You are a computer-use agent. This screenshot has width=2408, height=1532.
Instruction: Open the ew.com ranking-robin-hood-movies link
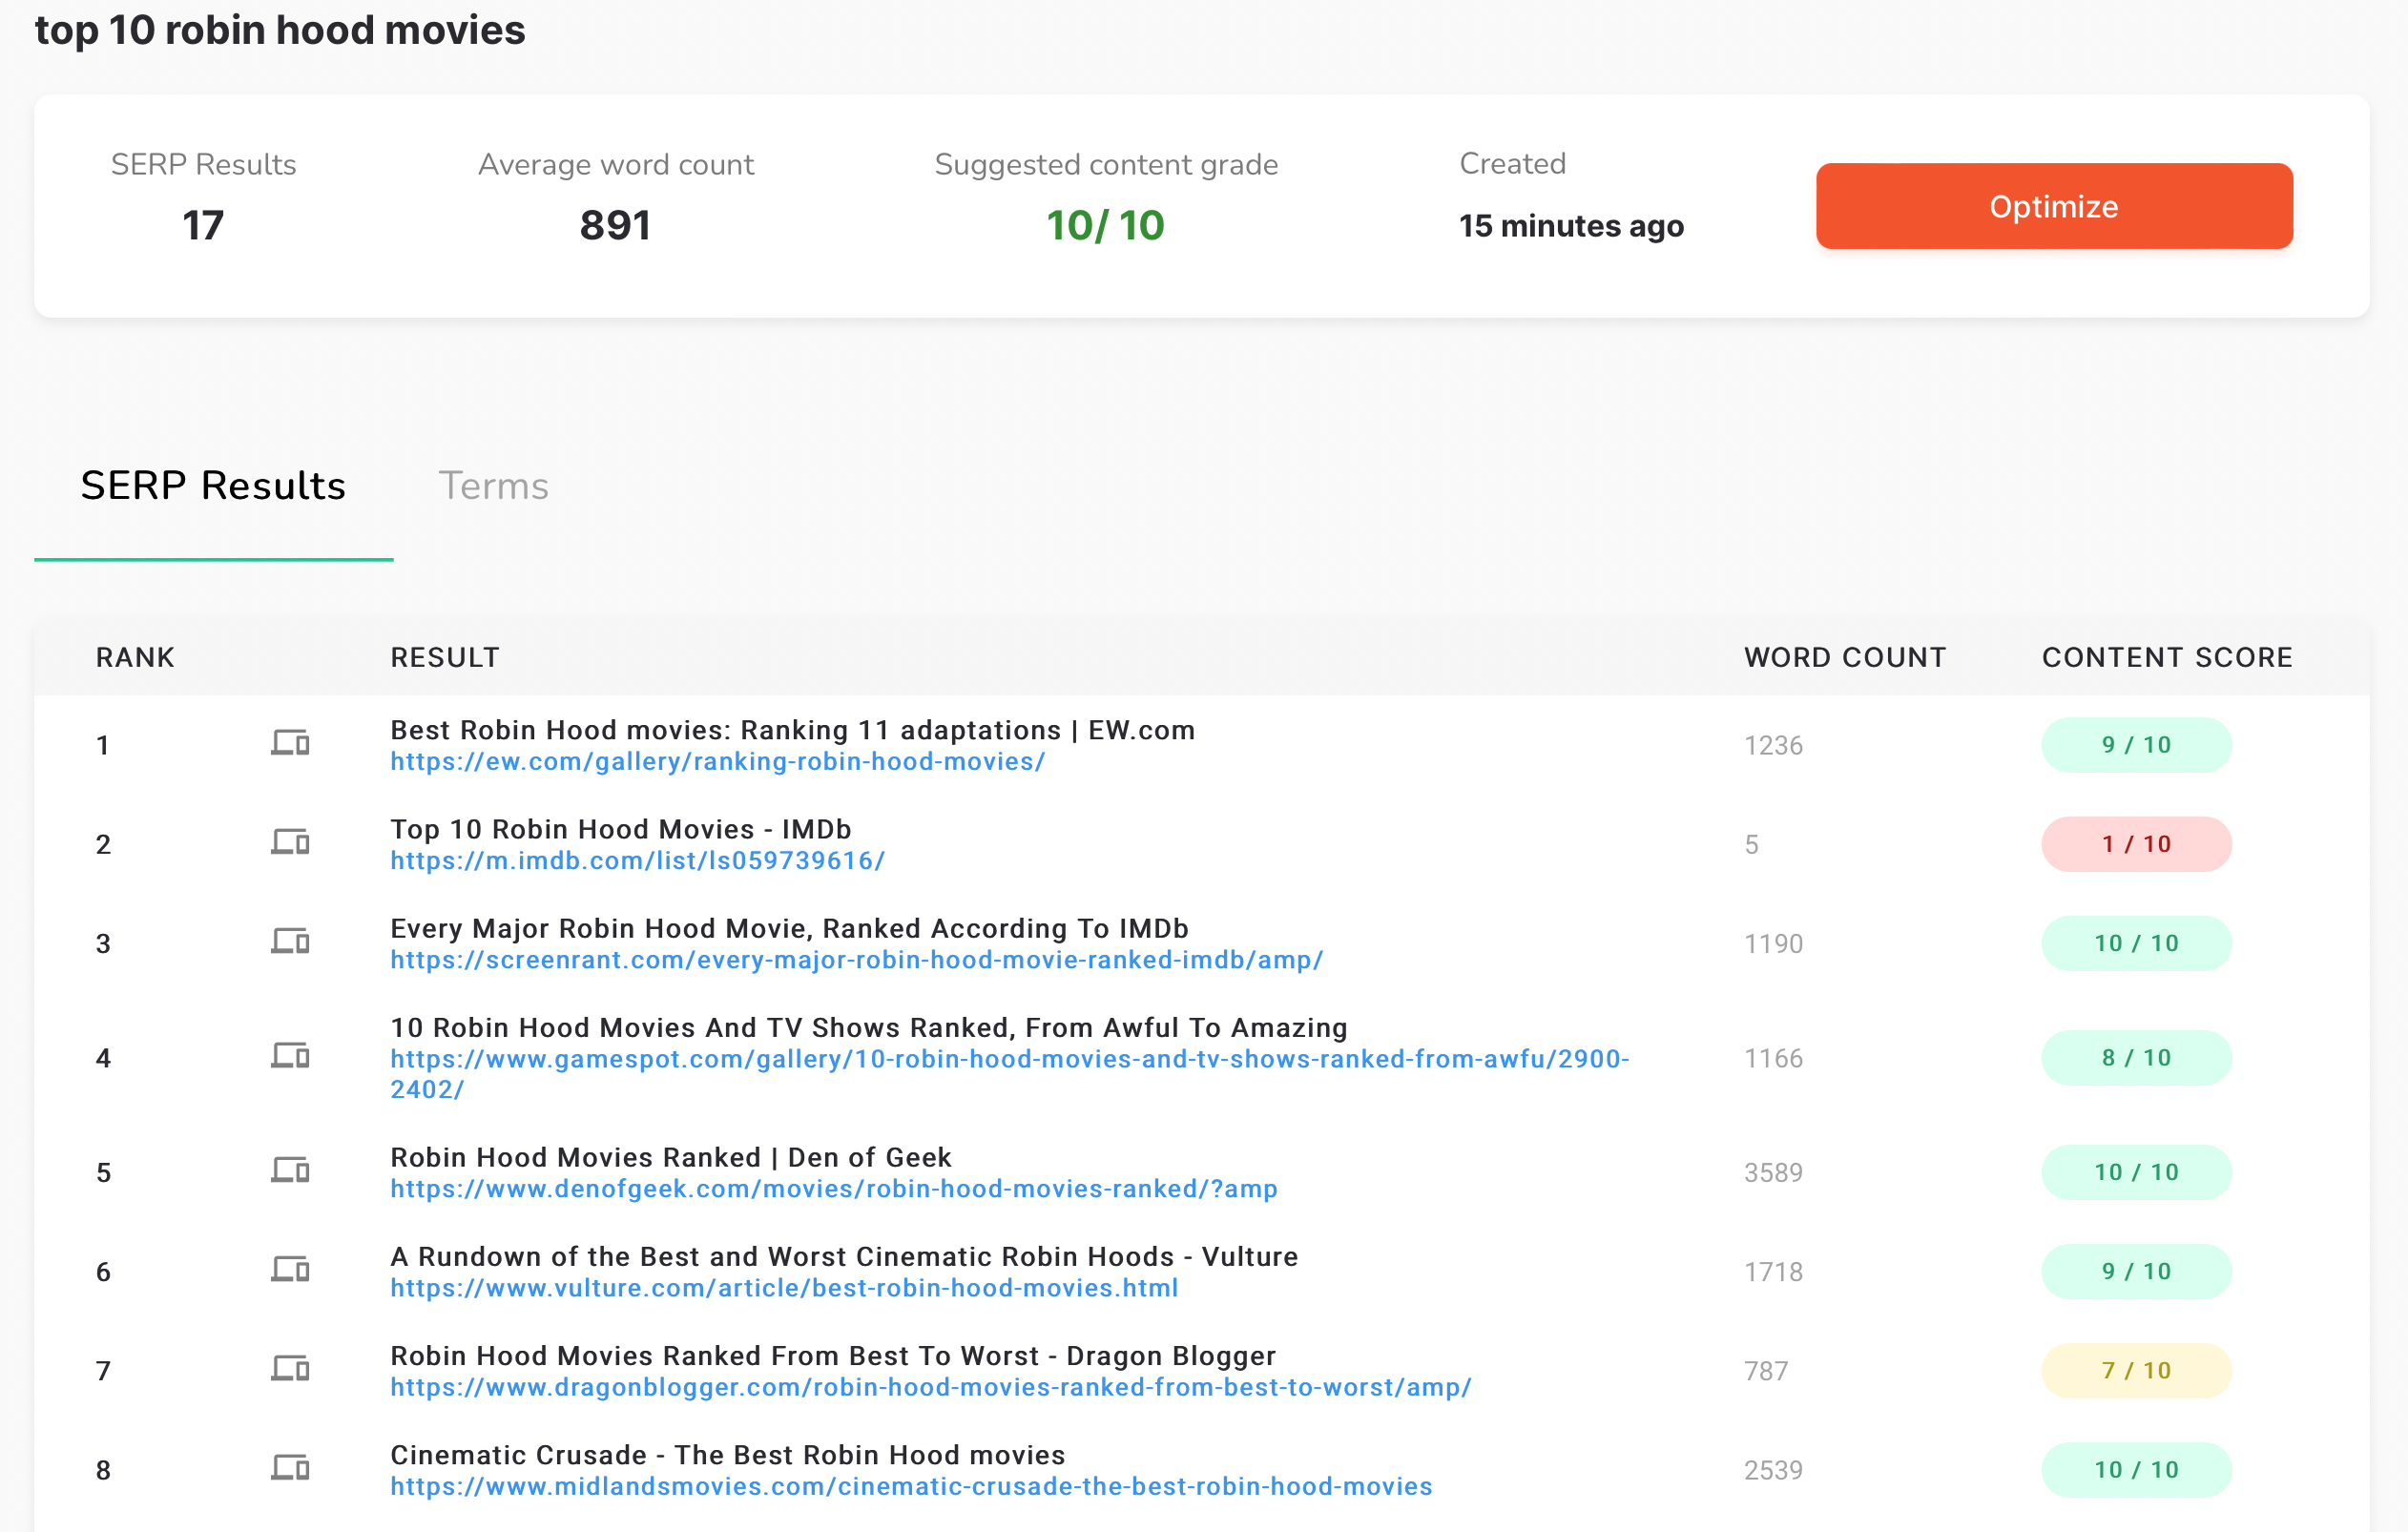tap(717, 762)
